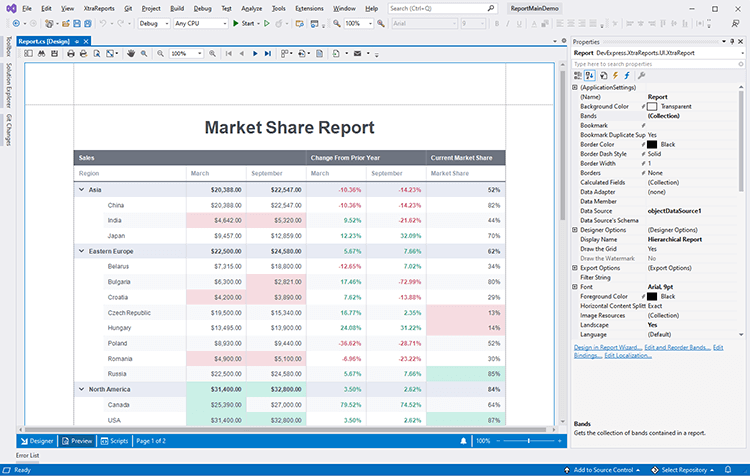The width and height of the screenshot is (750, 476).
Task: Click the Print icon in report toolbar
Action: (x=72, y=53)
